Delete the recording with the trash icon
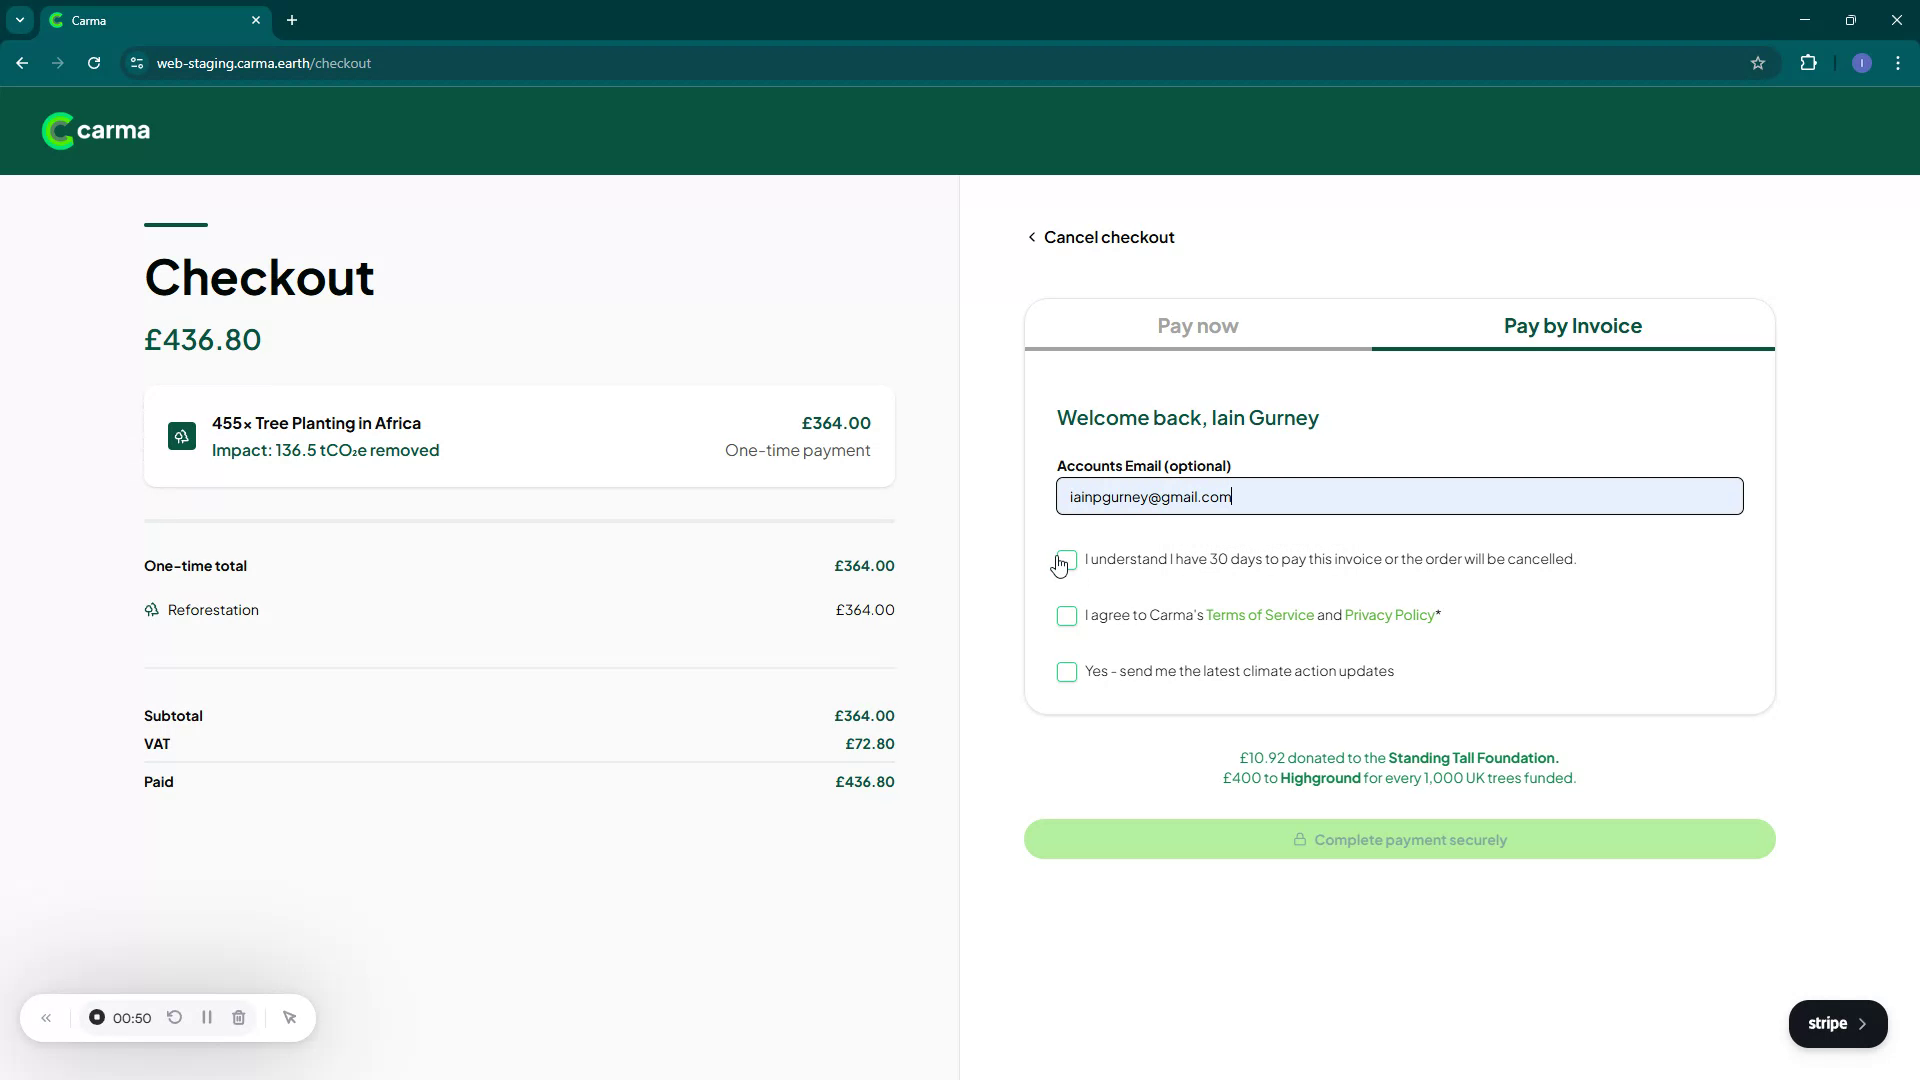 238,1017
